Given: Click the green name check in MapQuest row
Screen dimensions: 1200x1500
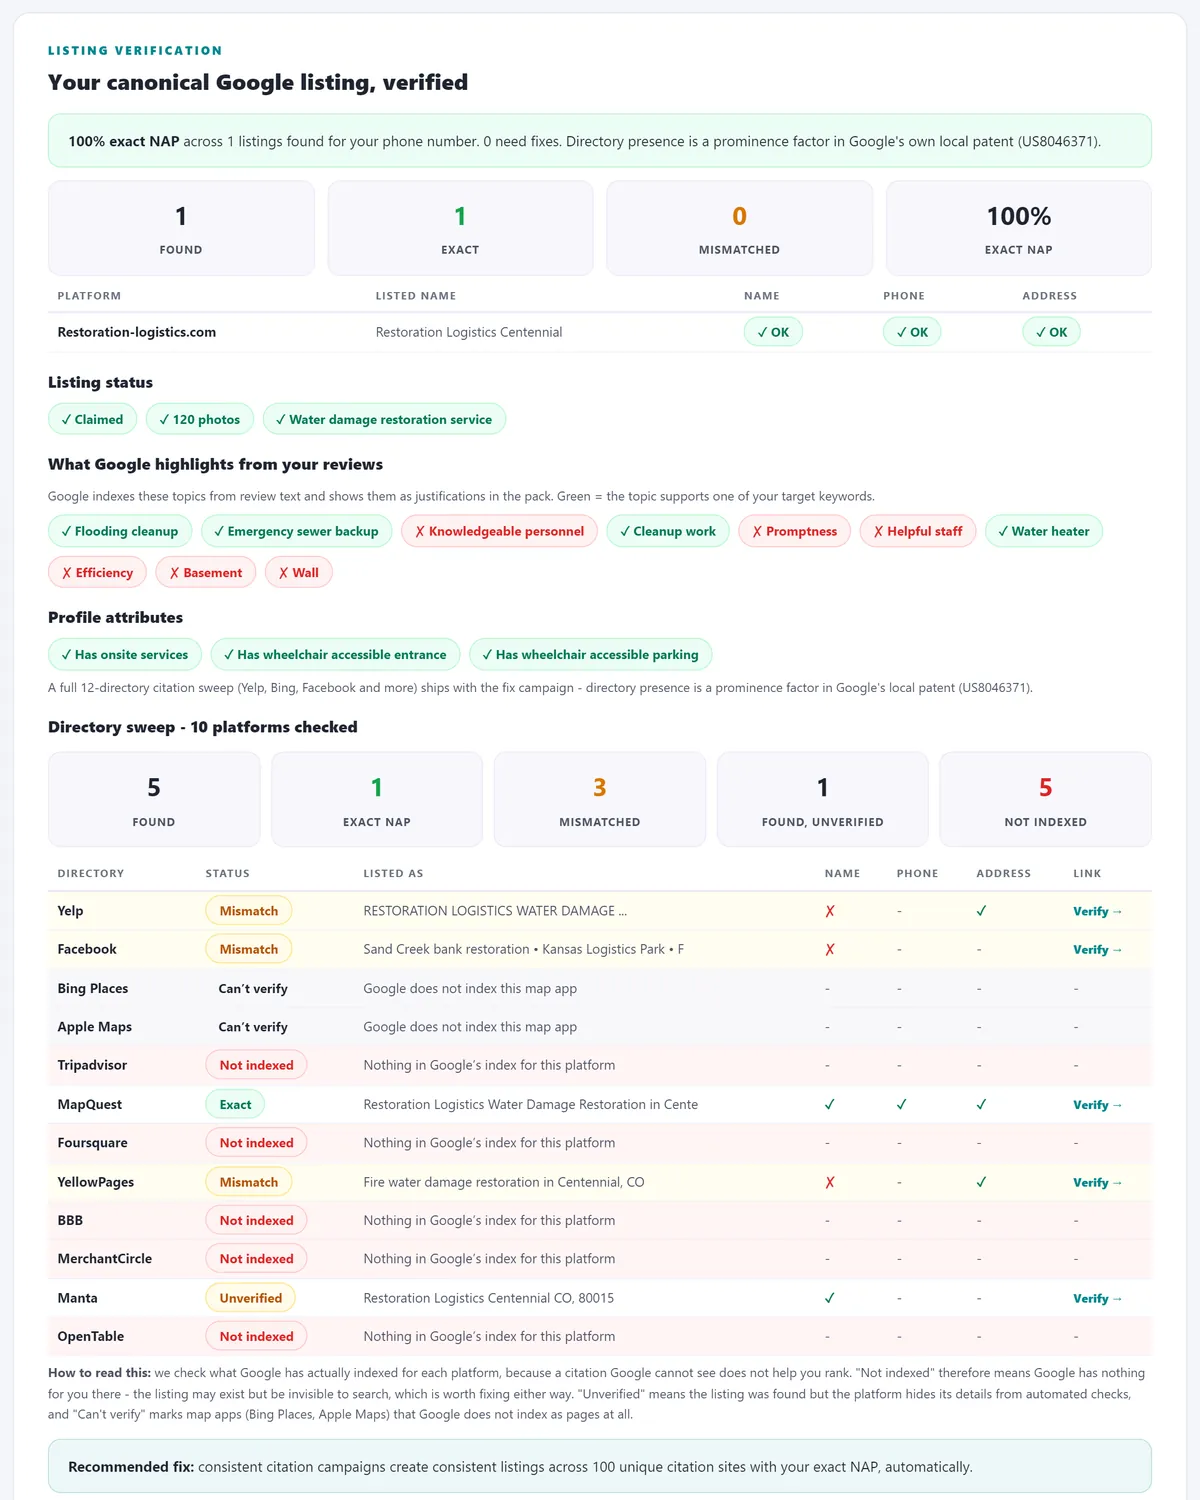Looking at the screenshot, I should [x=830, y=1105].
